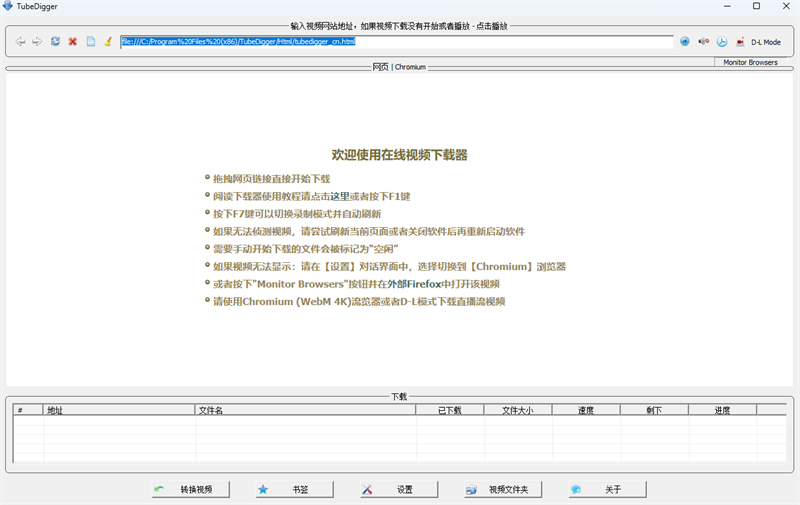Open the 视频文件夹 video folder button
Image resolution: width=800 pixels, height=505 pixels.
[505, 490]
